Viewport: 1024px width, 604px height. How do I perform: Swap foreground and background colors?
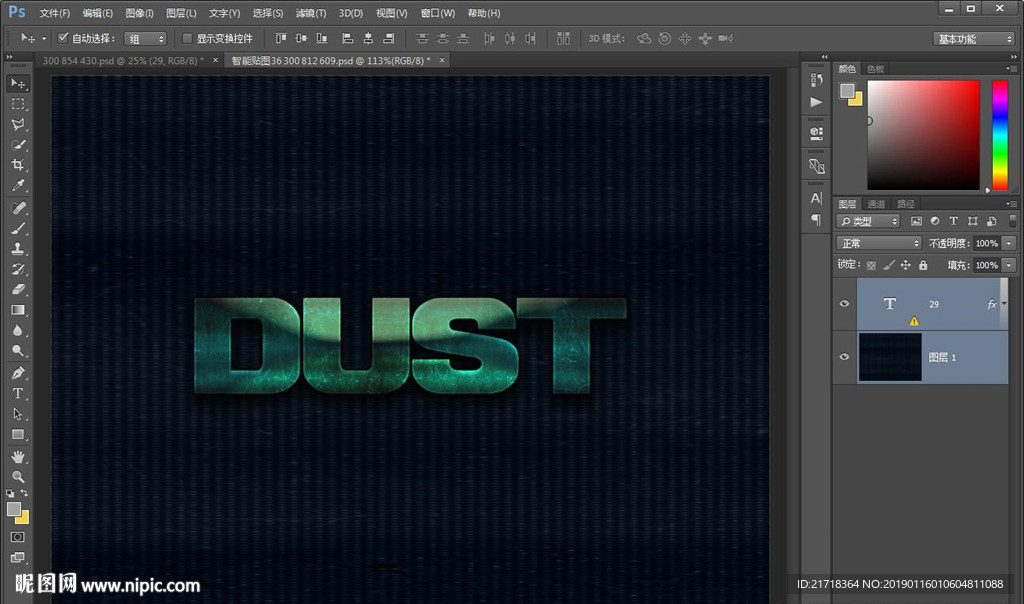(x=24, y=493)
